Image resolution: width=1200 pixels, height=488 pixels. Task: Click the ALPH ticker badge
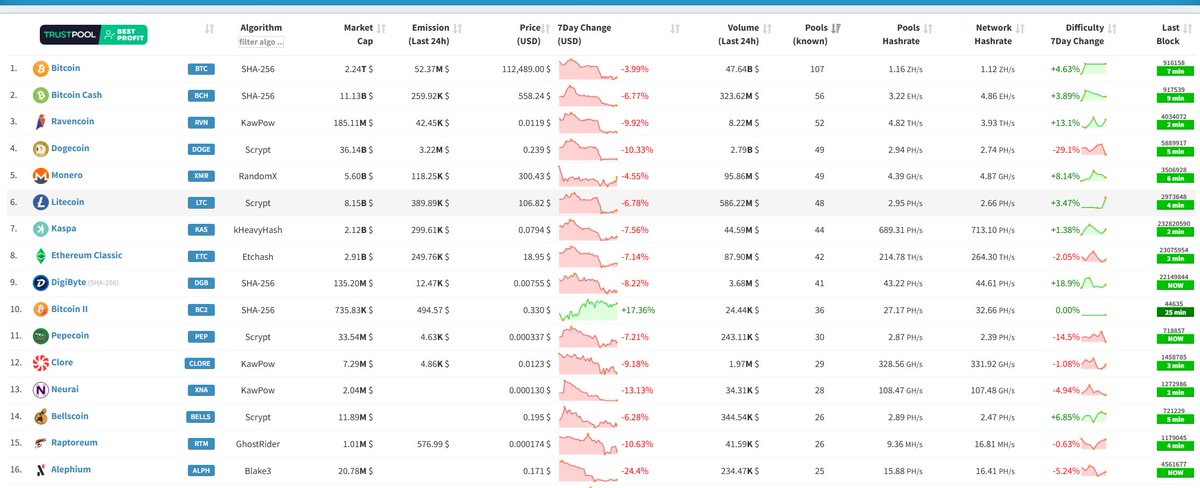coord(201,470)
